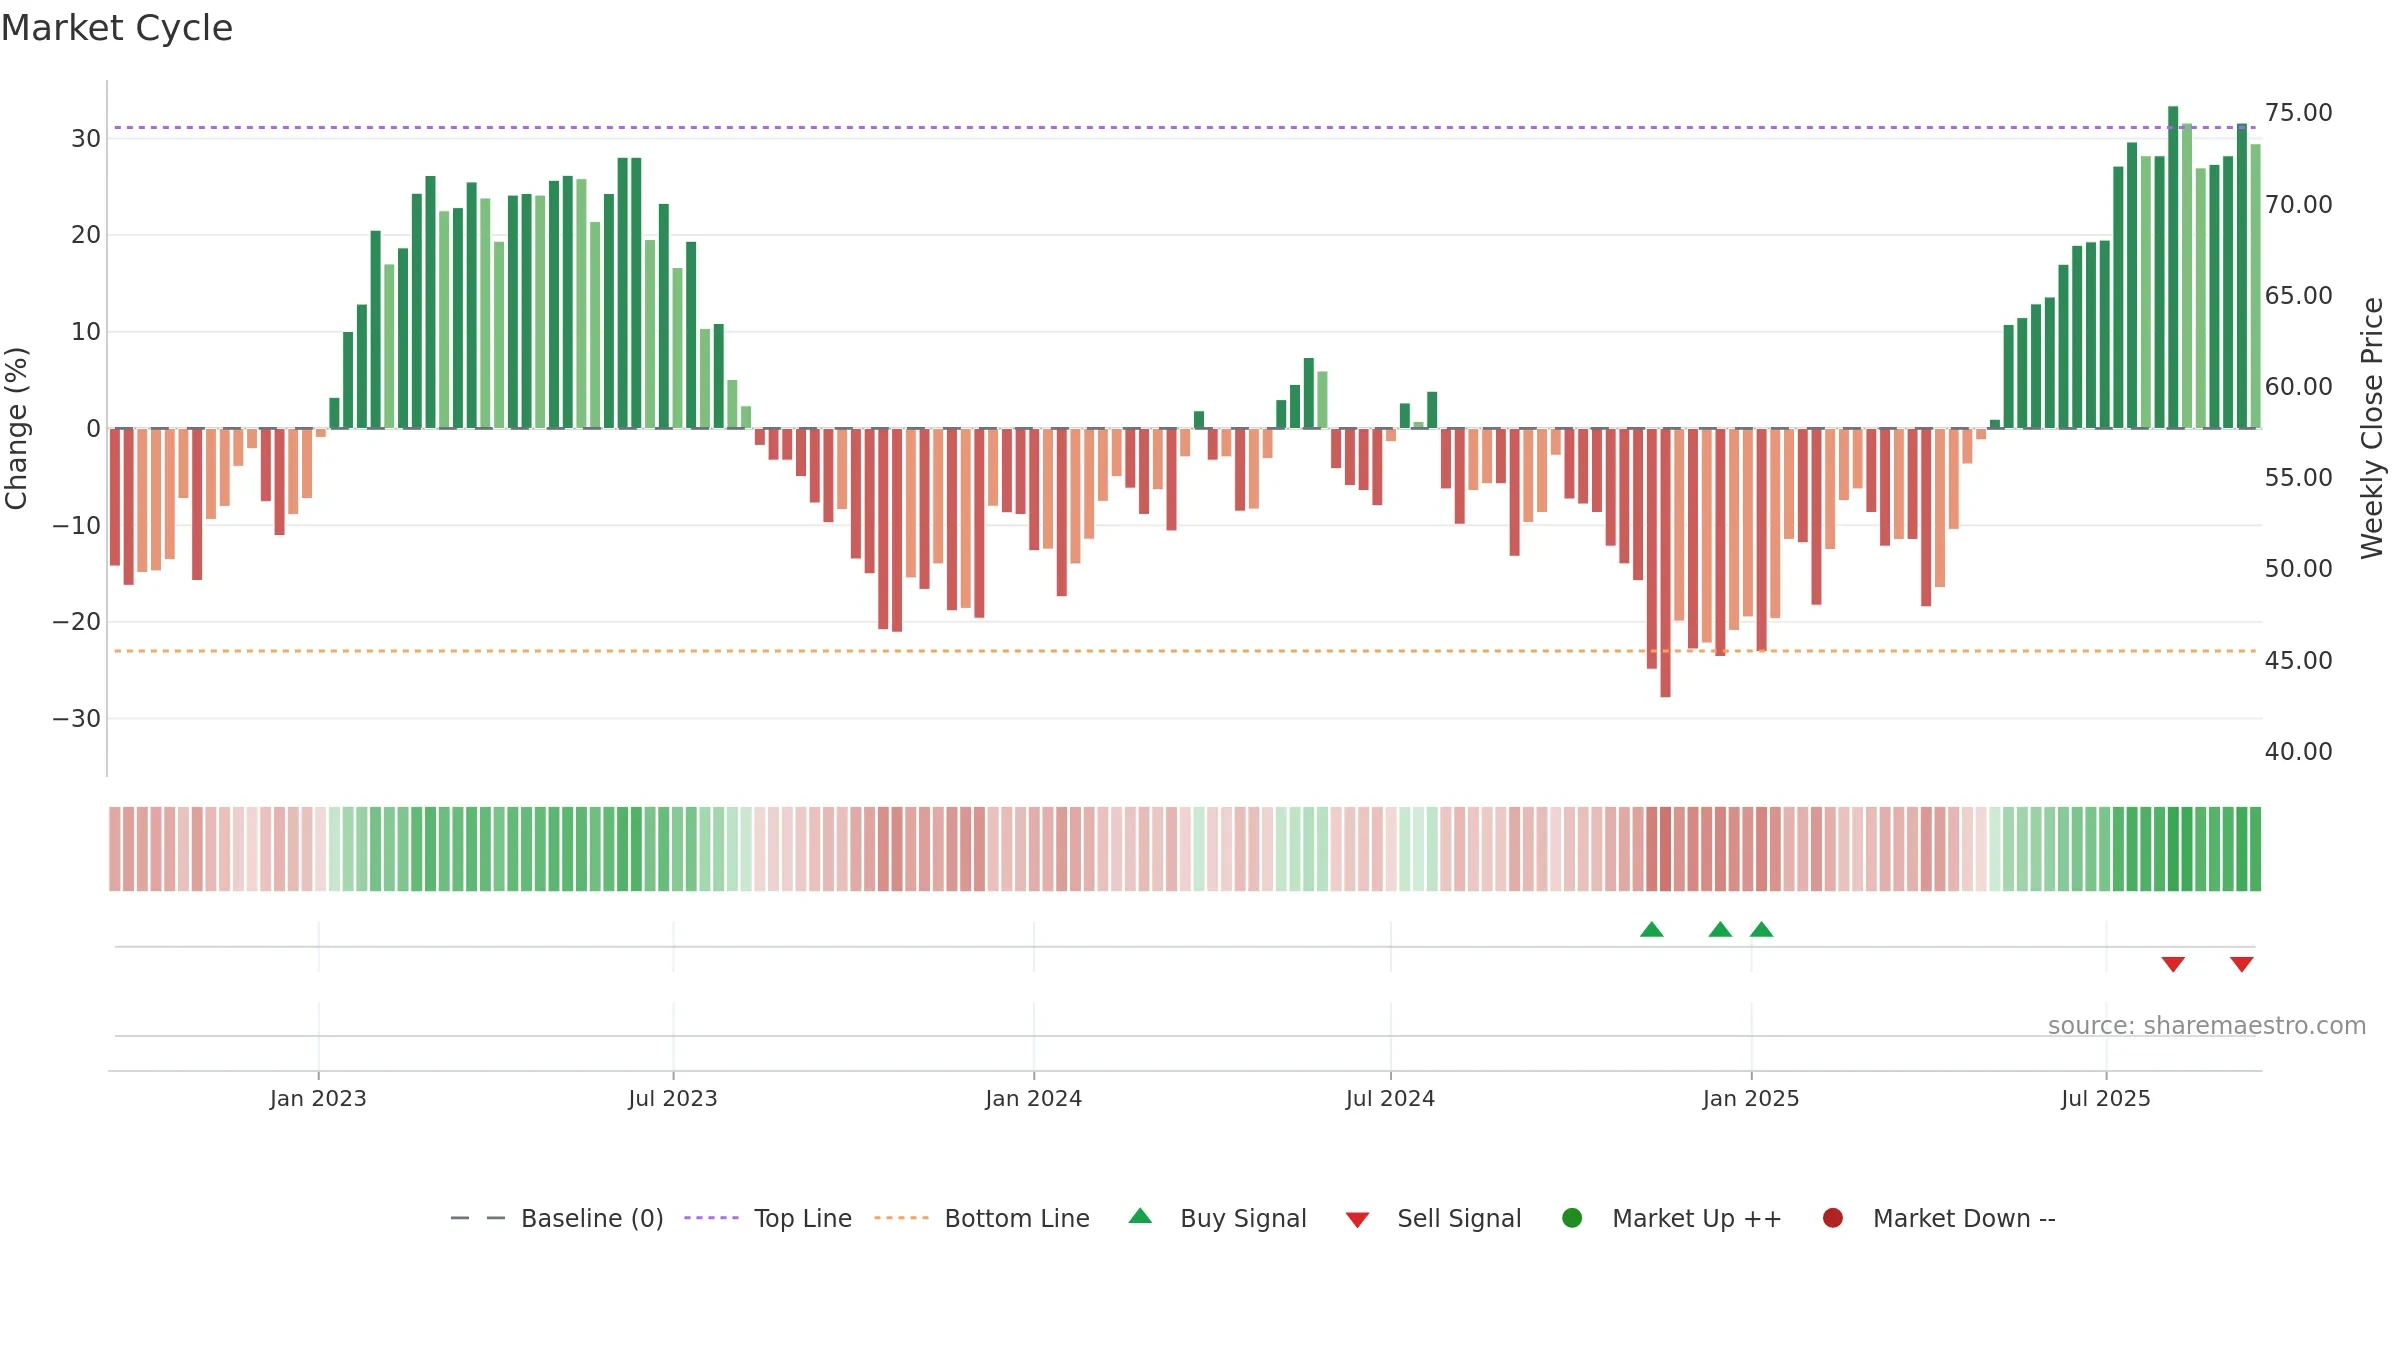
Task: Click the purple dotted Top Line sample in legend
Action: [x=711, y=1218]
